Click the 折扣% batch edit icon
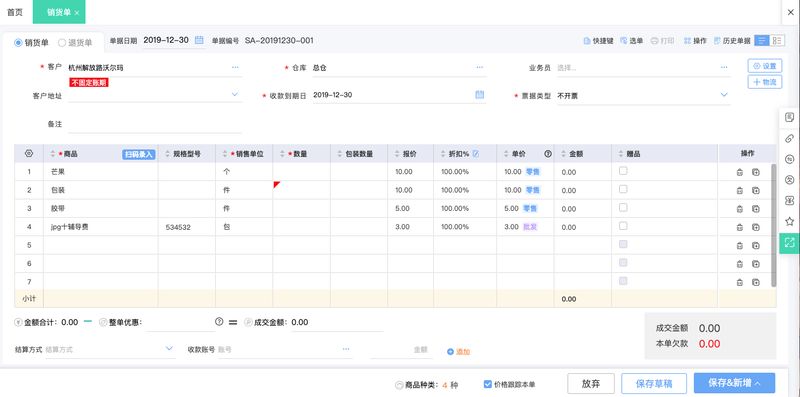 pyautogui.click(x=476, y=154)
